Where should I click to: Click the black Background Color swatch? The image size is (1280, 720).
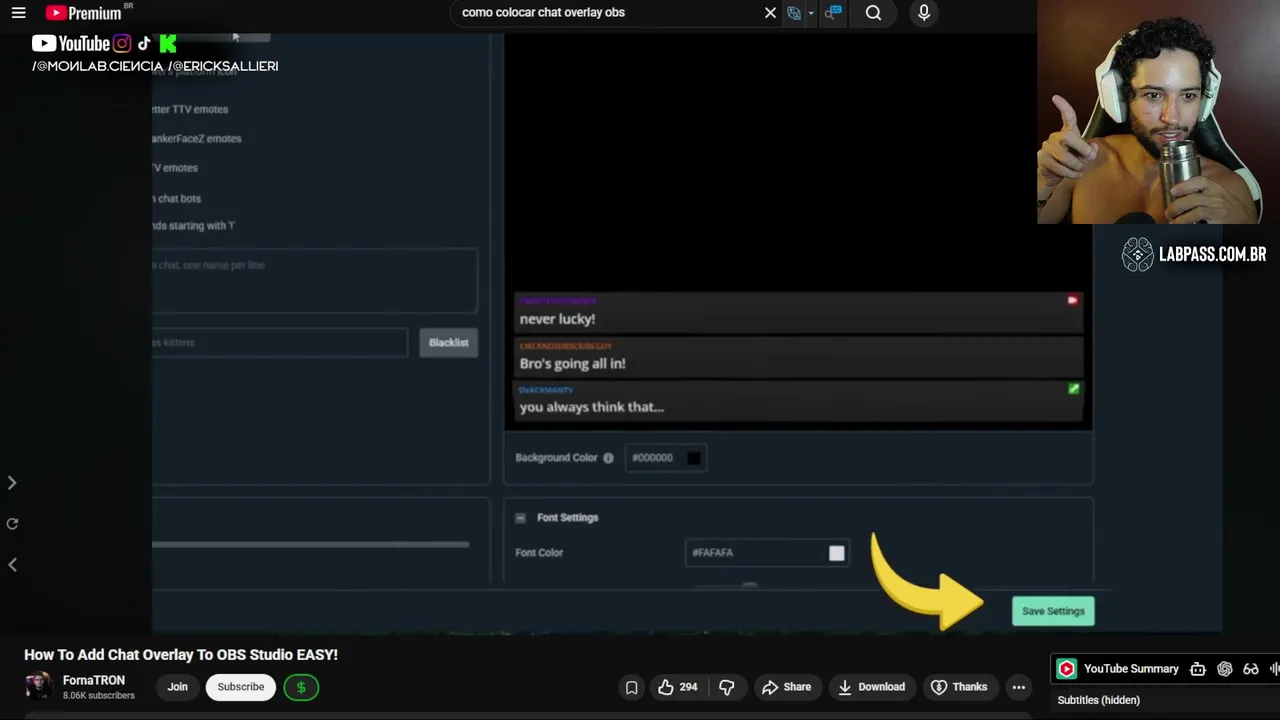point(694,458)
